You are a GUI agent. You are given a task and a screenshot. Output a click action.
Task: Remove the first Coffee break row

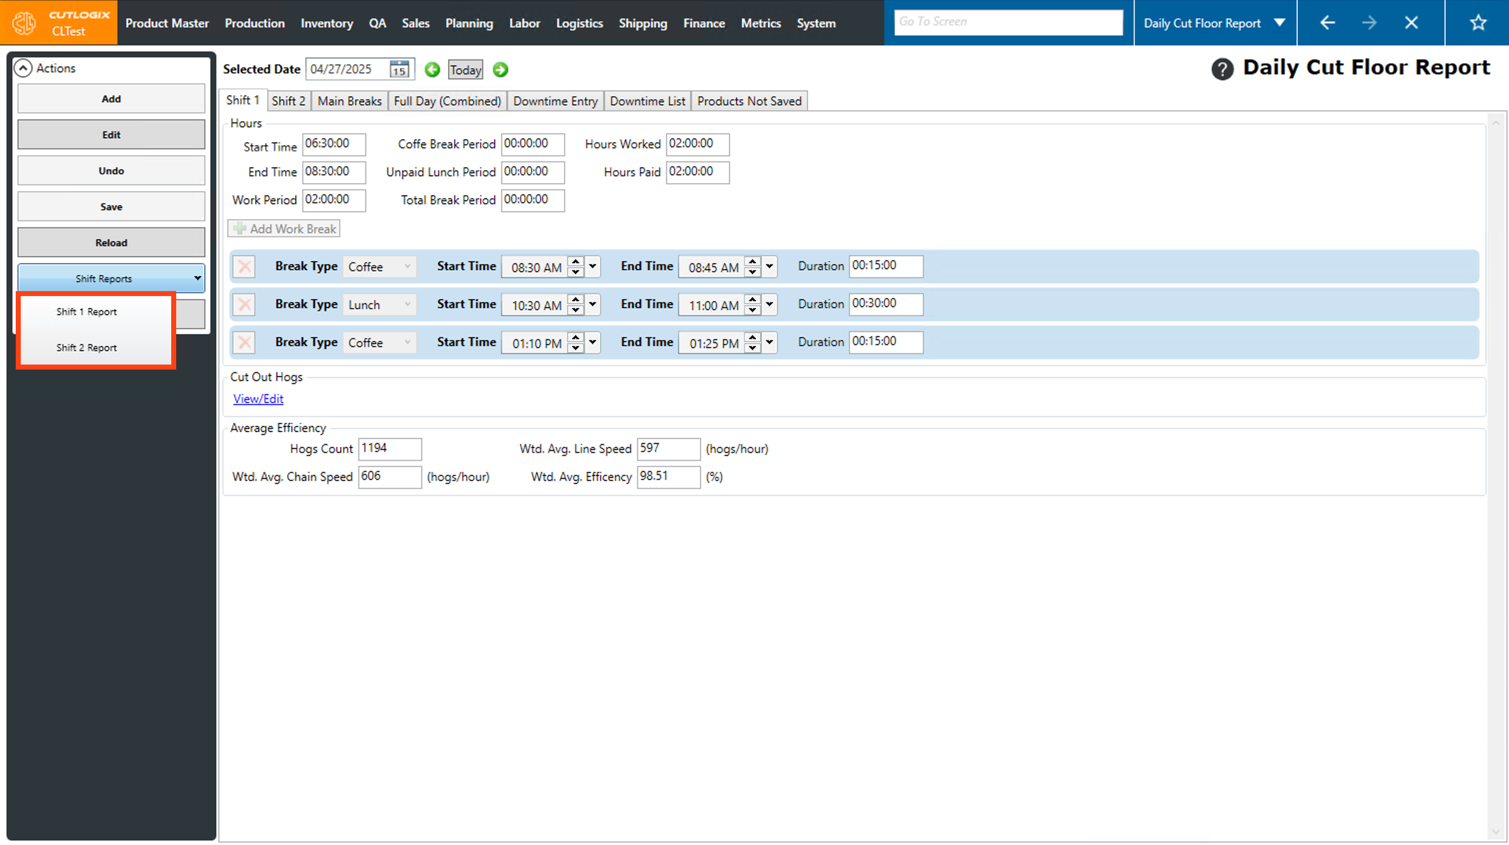(244, 267)
